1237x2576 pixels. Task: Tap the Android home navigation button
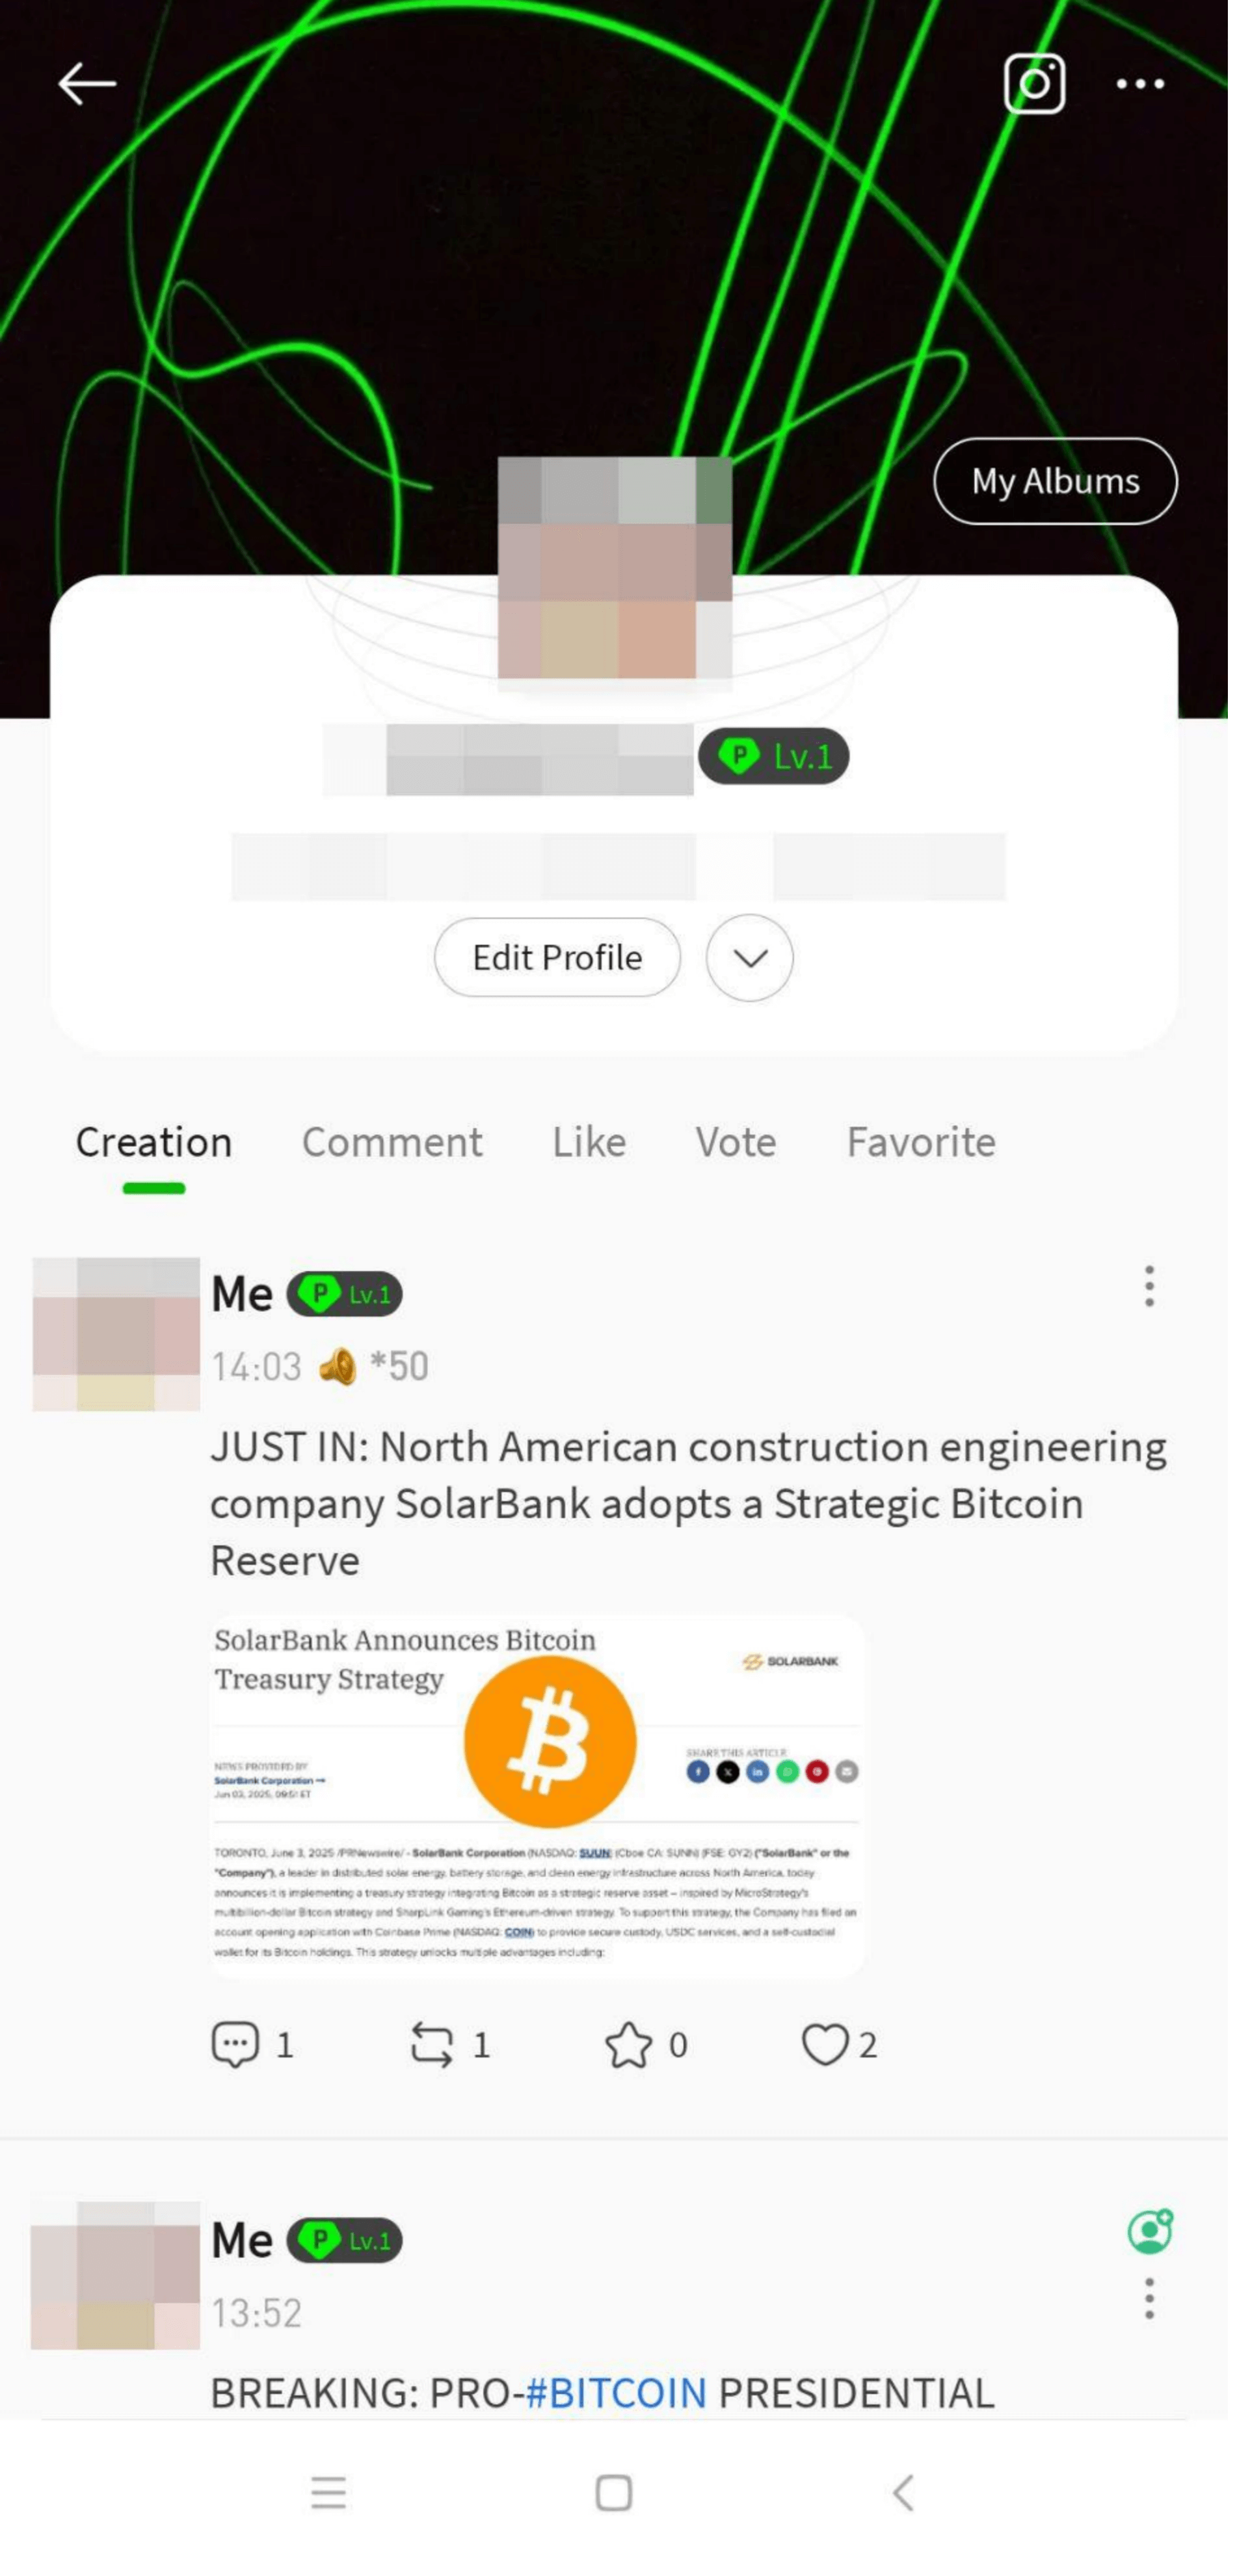(x=613, y=2493)
